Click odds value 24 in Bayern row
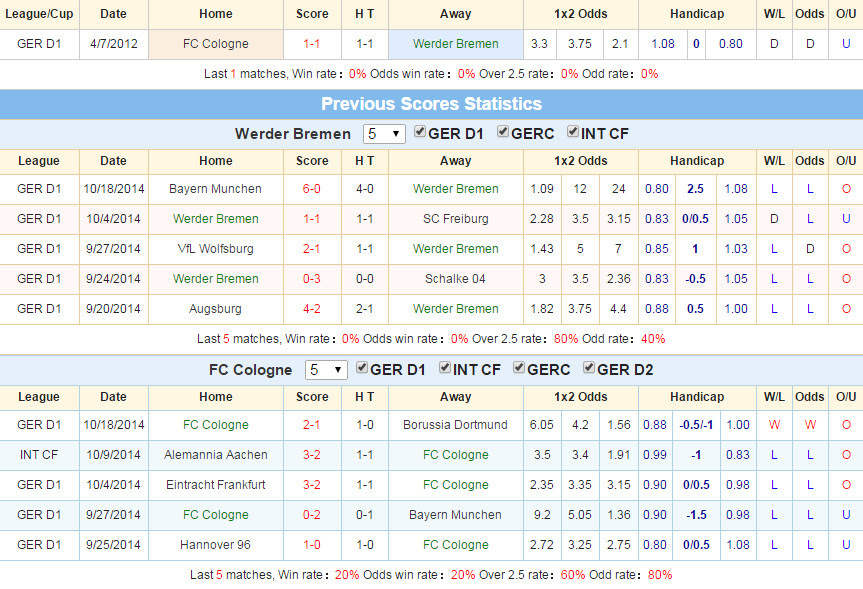 point(619,189)
